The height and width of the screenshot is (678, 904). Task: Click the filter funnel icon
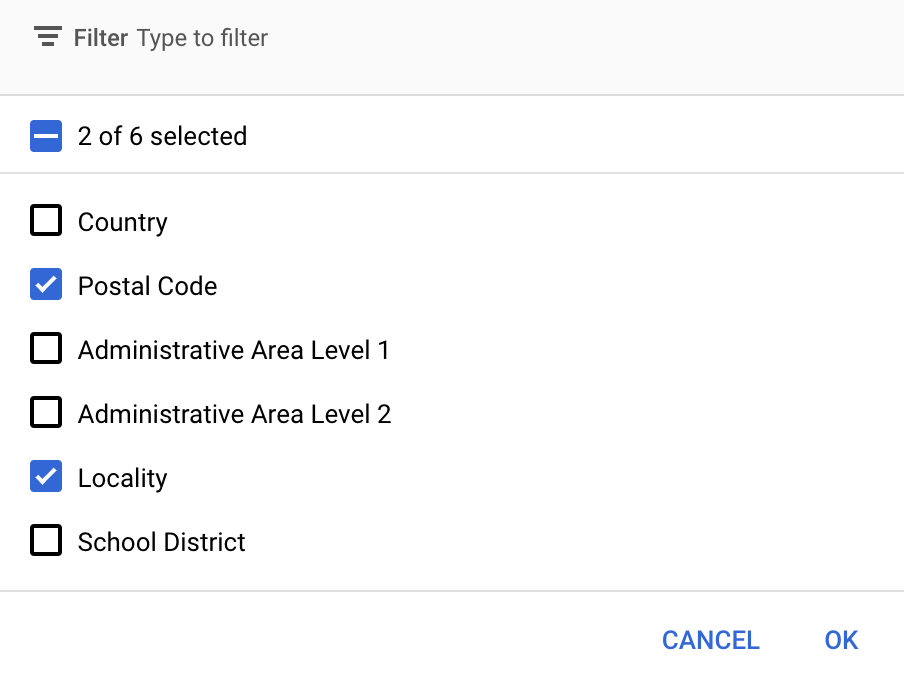[x=47, y=37]
